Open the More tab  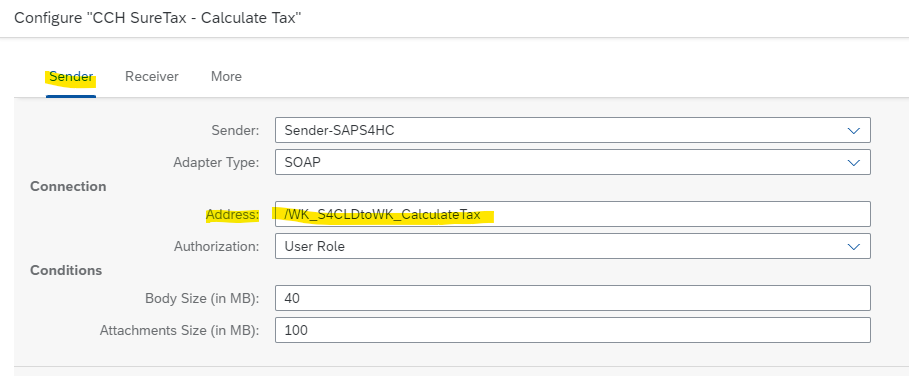(226, 76)
